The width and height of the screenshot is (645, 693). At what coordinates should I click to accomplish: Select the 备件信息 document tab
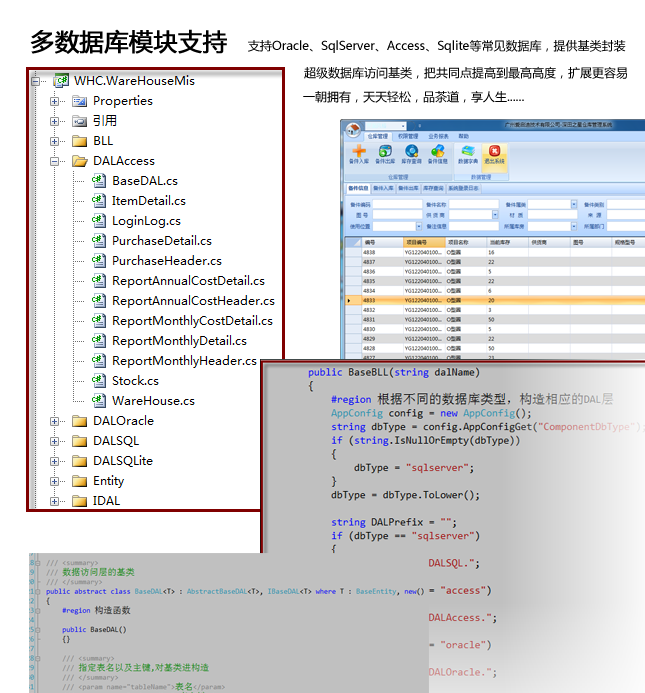tap(358, 188)
